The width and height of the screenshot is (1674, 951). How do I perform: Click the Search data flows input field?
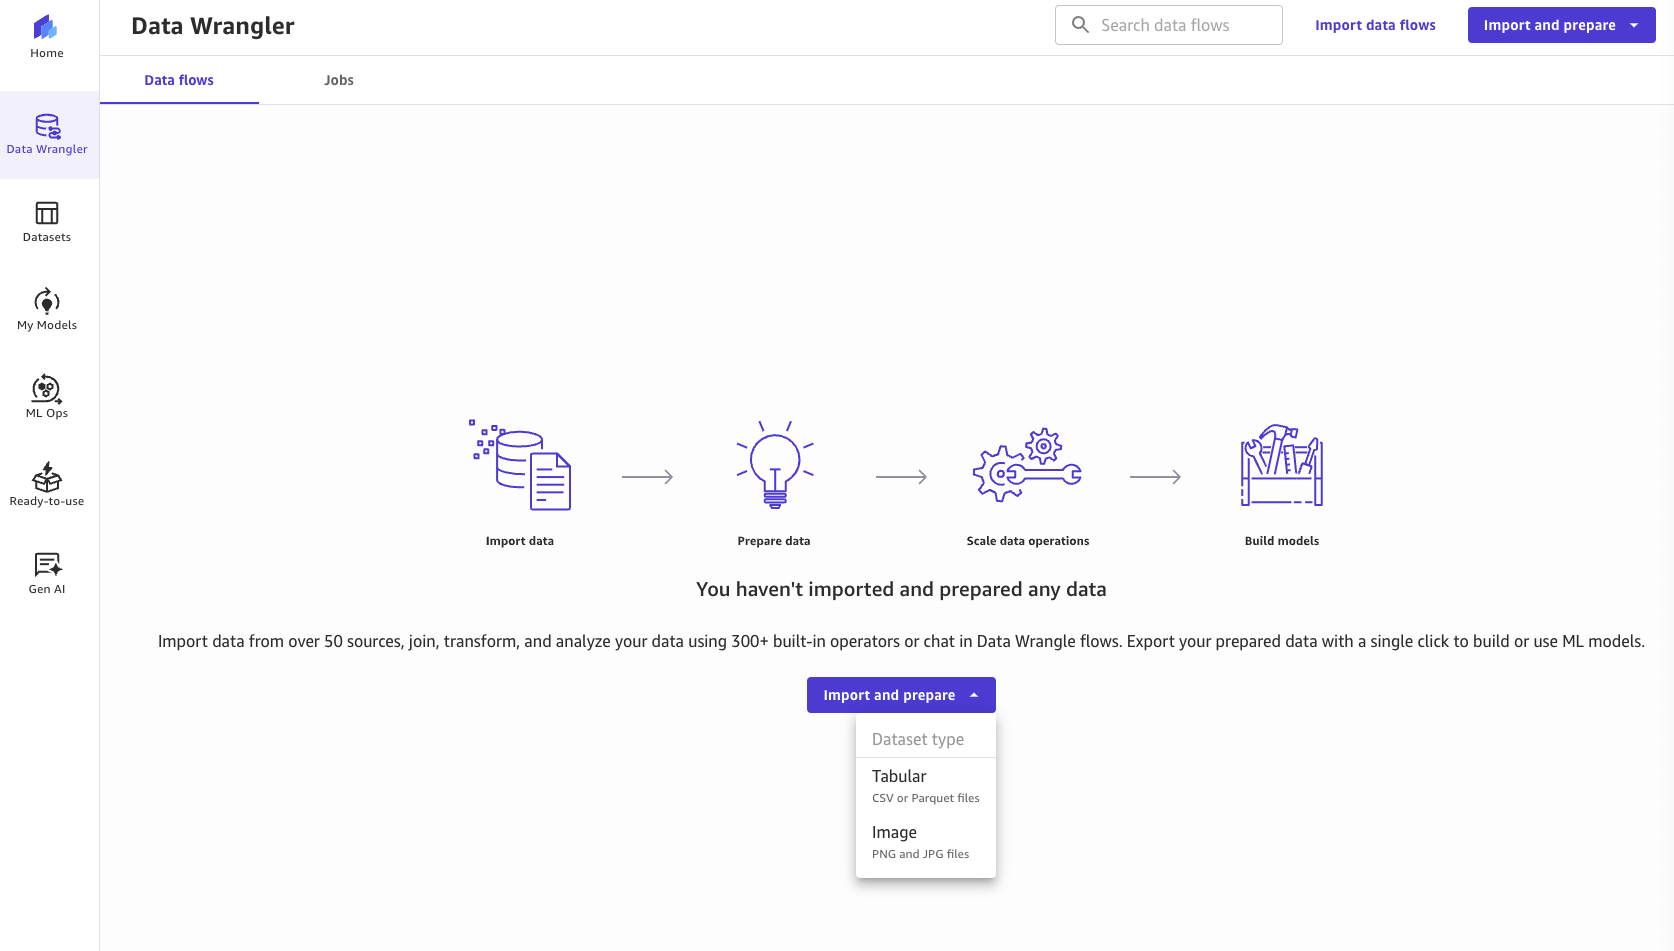click(1180, 24)
